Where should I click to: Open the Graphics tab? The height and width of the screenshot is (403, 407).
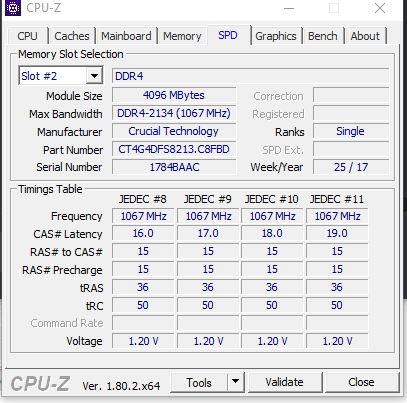276,36
